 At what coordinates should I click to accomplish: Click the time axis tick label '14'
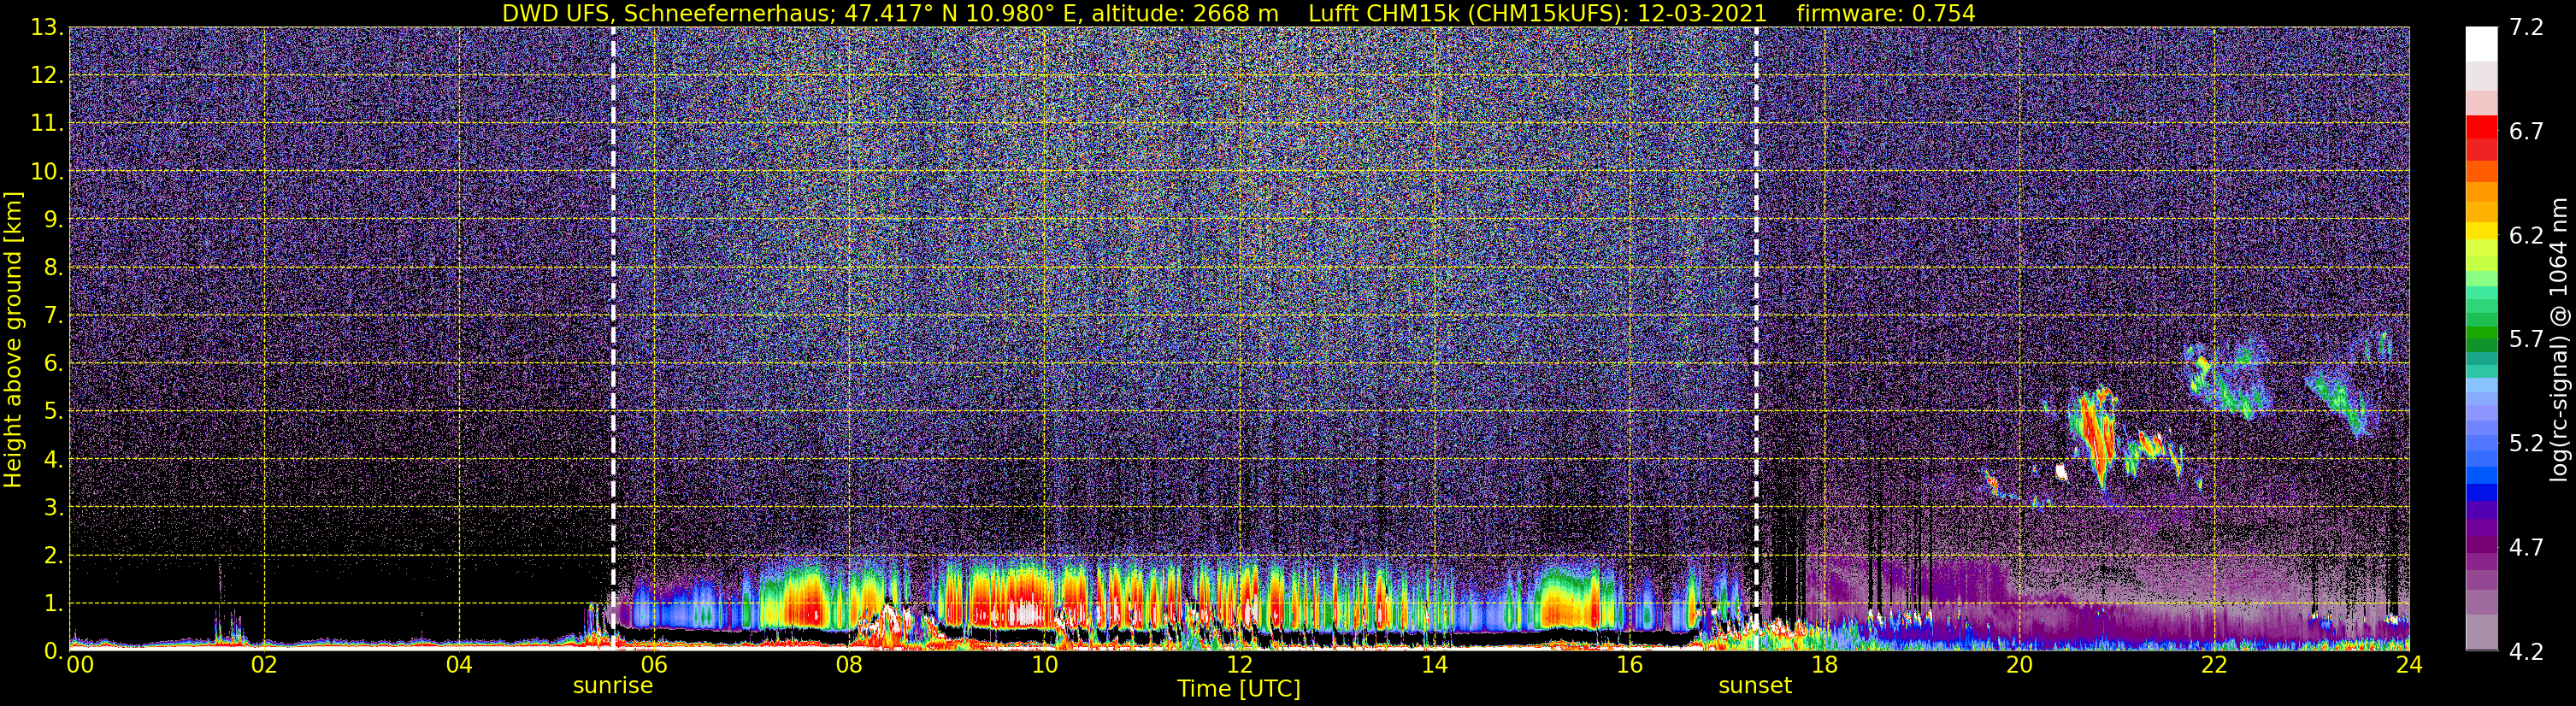[1434, 665]
